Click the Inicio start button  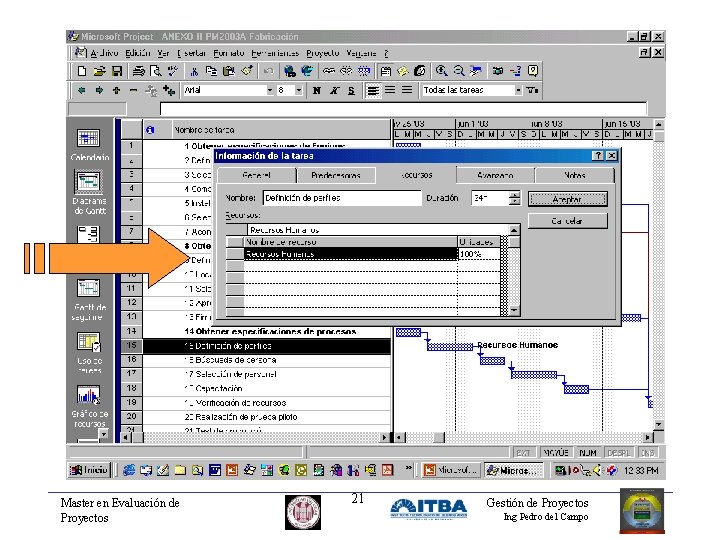(x=90, y=470)
